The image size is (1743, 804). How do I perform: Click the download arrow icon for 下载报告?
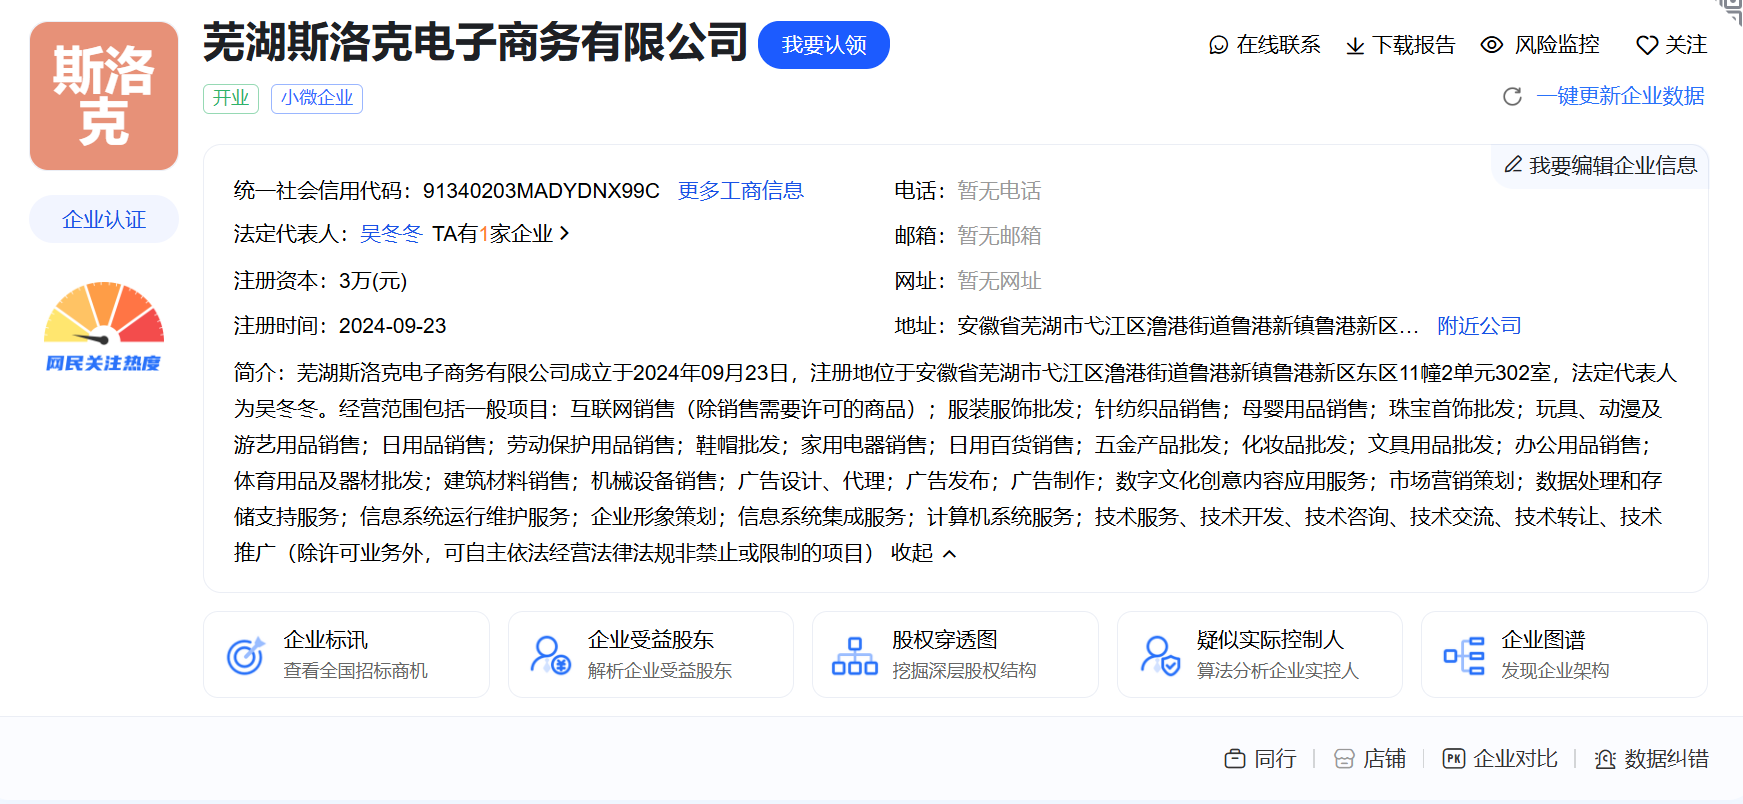tap(1355, 46)
